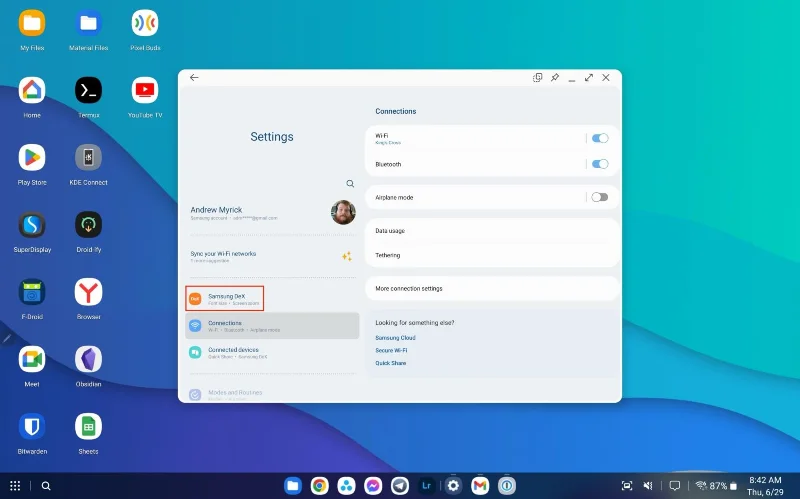Image resolution: width=800 pixels, height=499 pixels.
Task: Open the Connected devices category
Action: pos(272,353)
